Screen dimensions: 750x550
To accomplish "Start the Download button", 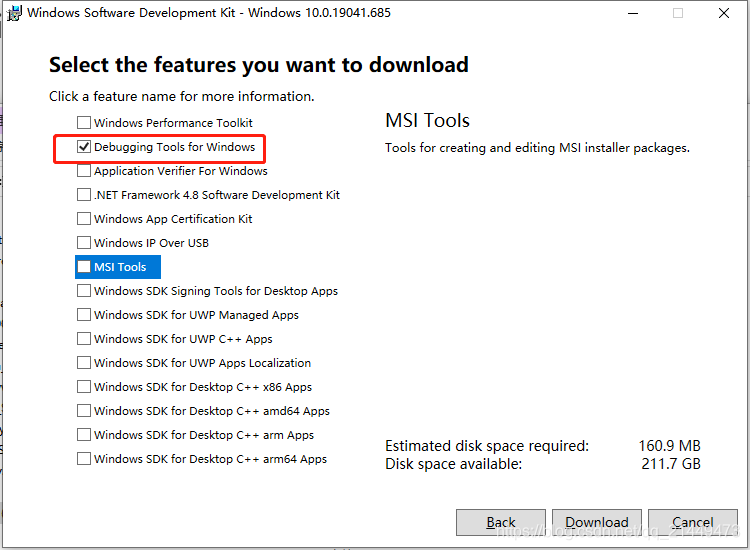I will click(x=597, y=522).
